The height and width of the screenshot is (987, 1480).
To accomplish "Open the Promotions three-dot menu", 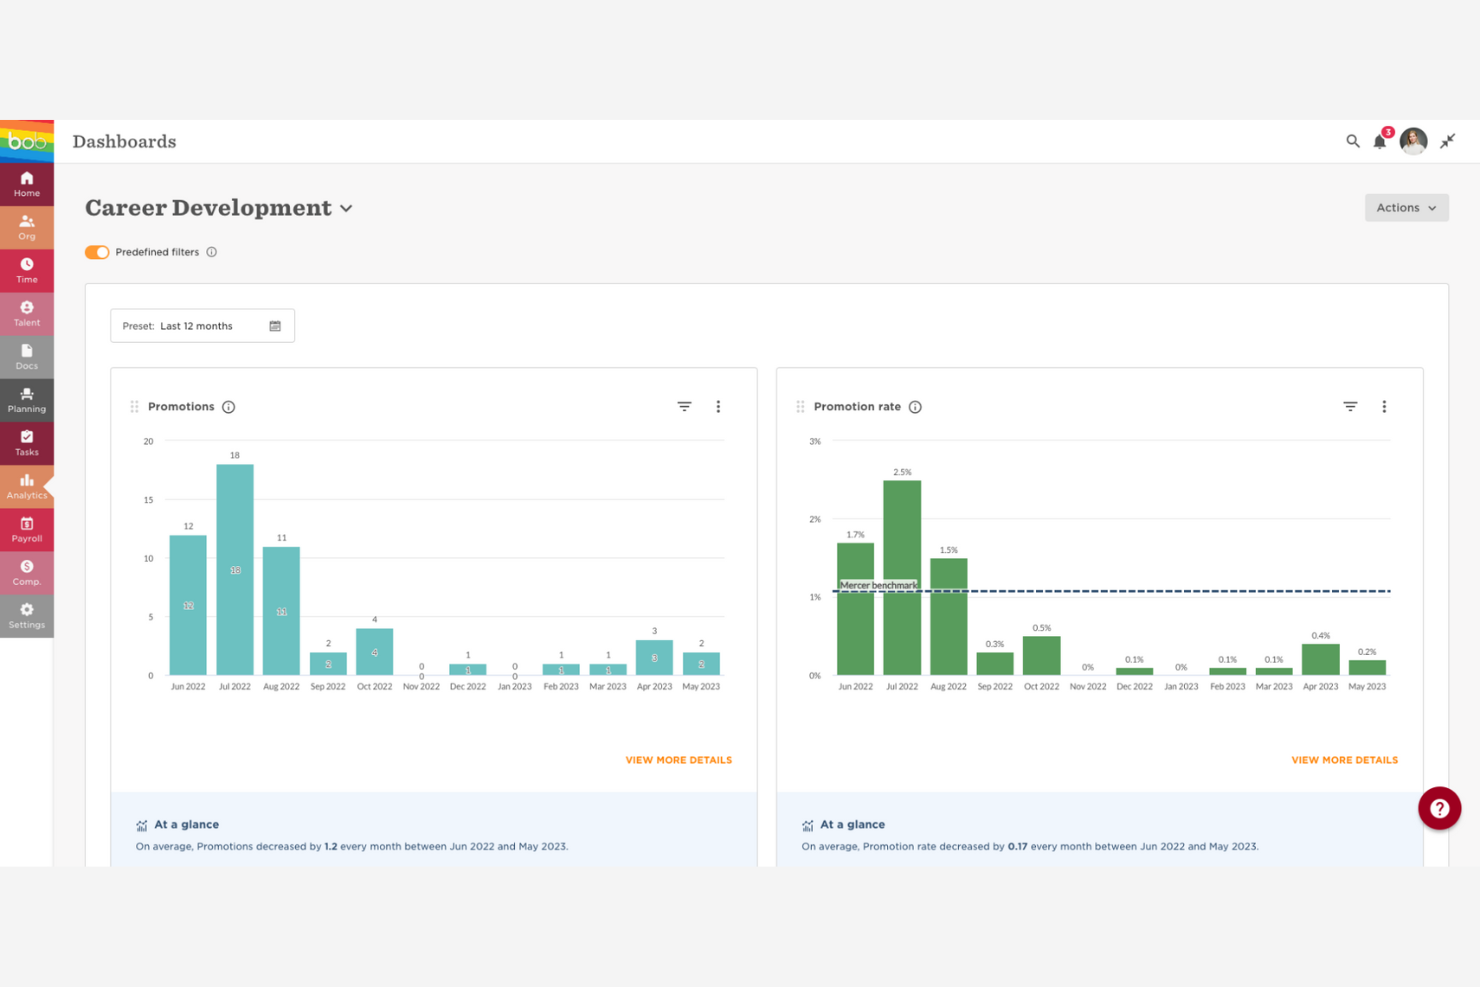I will click(x=718, y=407).
